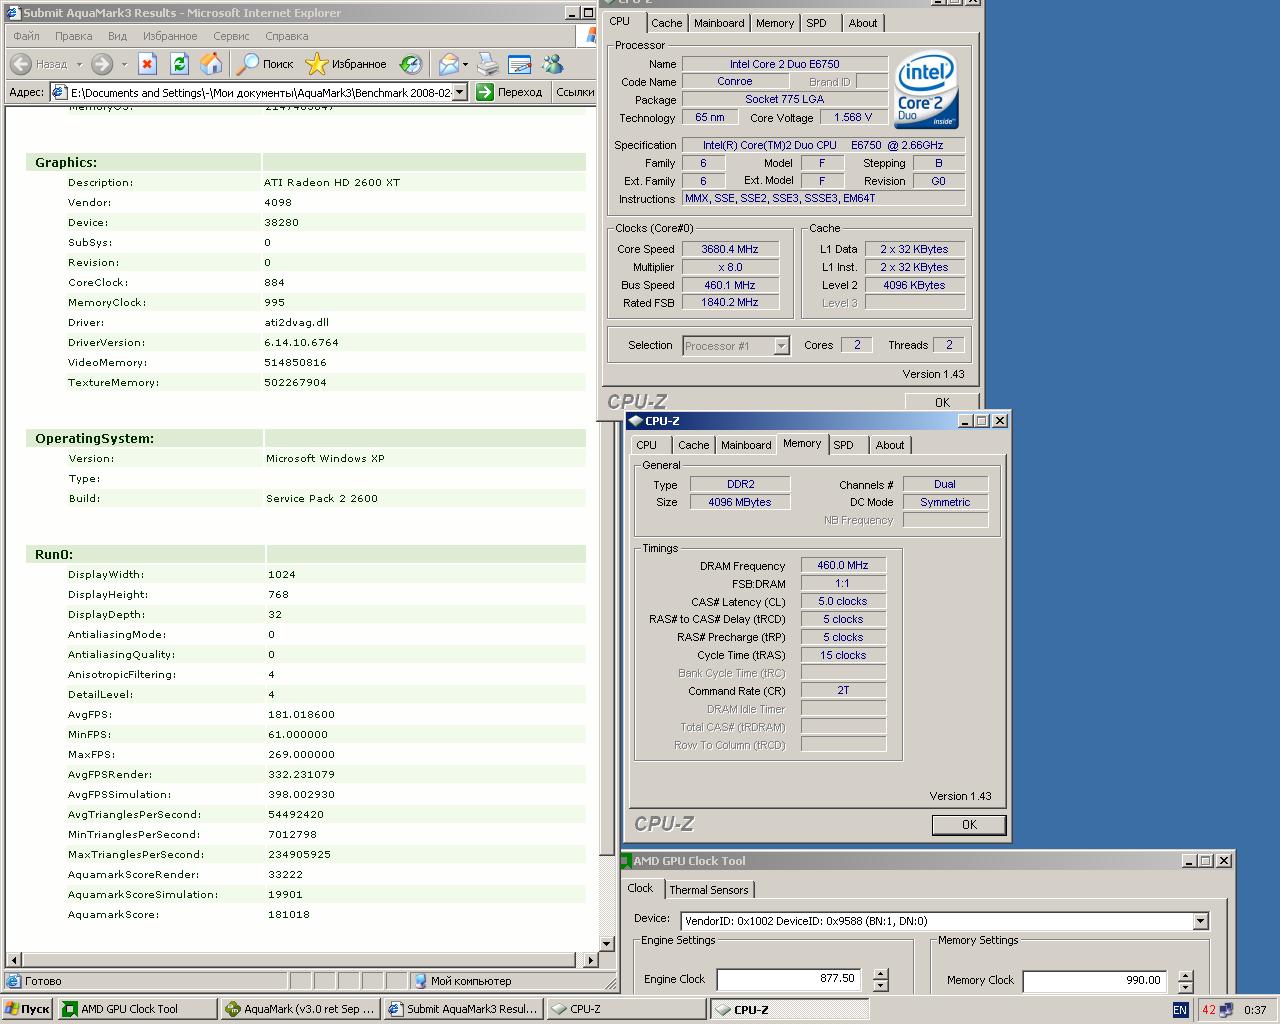Switch to AMD GPU Clock Tool taskbar item
Viewport: 1280px width, 1024px height.
click(x=137, y=1009)
